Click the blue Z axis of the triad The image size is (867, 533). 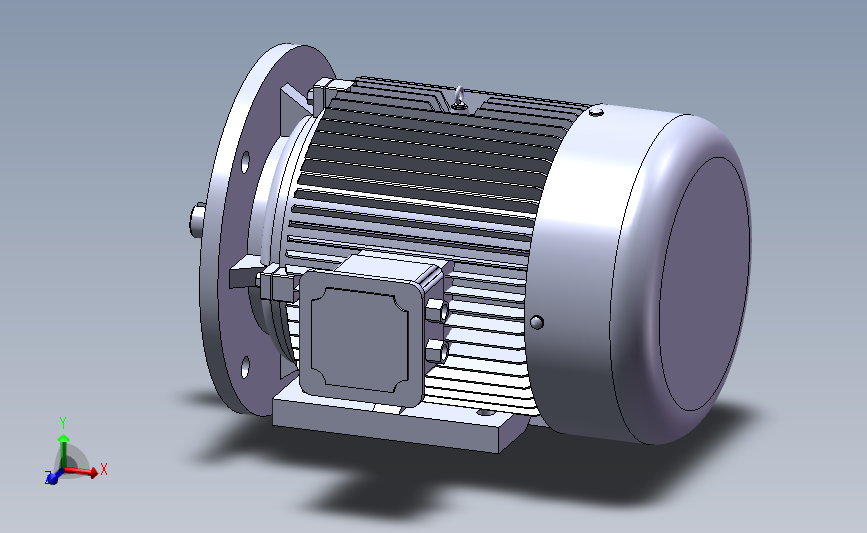pyautogui.click(x=53, y=477)
